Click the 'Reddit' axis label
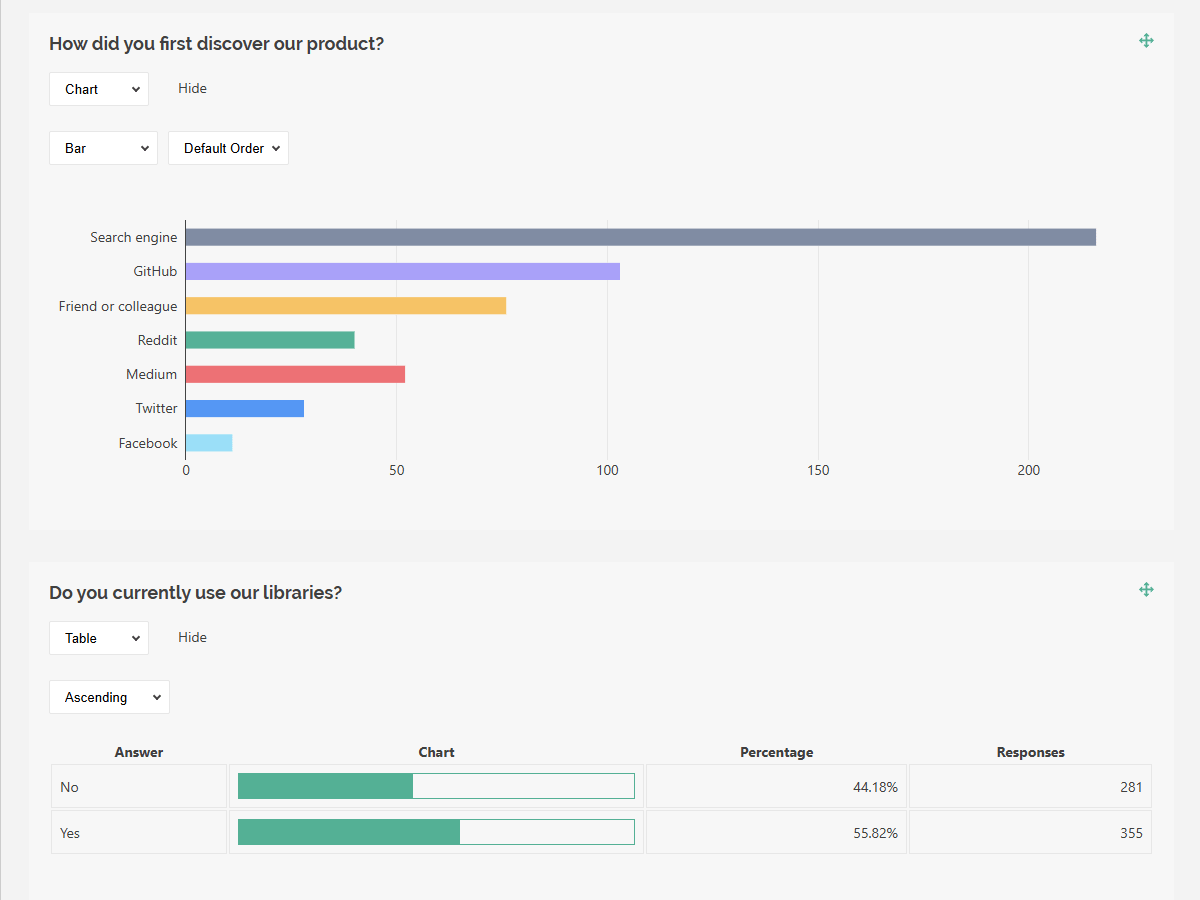 [x=157, y=340]
